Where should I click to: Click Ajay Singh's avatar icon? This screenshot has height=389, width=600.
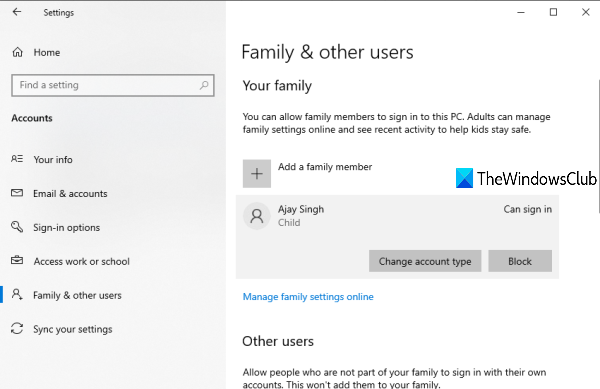click(257, 216)
